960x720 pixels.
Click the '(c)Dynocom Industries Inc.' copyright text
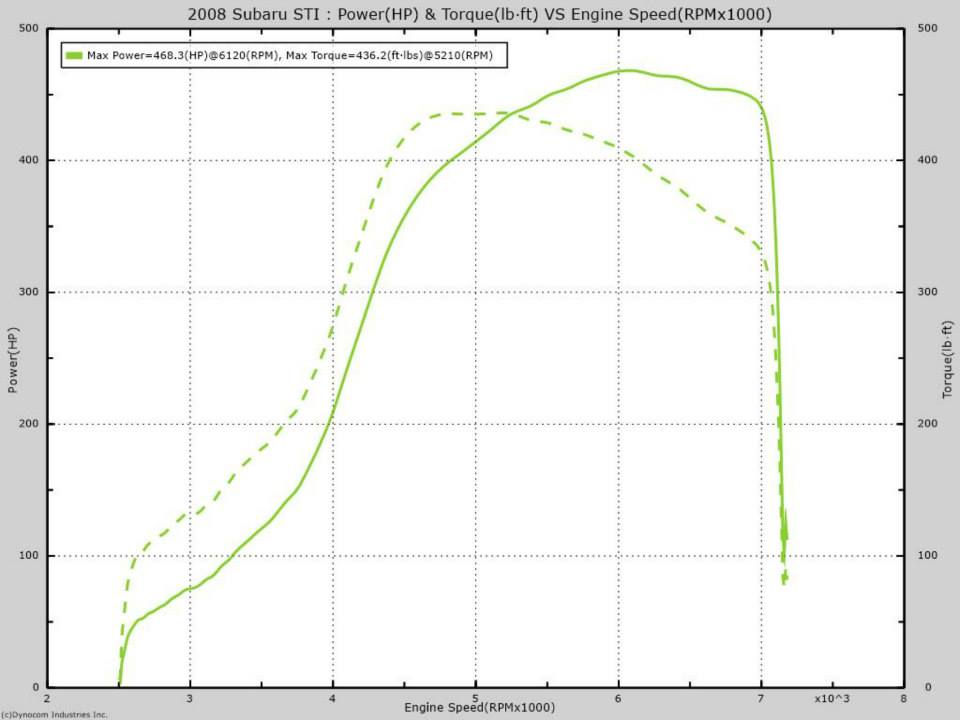click(x=54, y=714)
